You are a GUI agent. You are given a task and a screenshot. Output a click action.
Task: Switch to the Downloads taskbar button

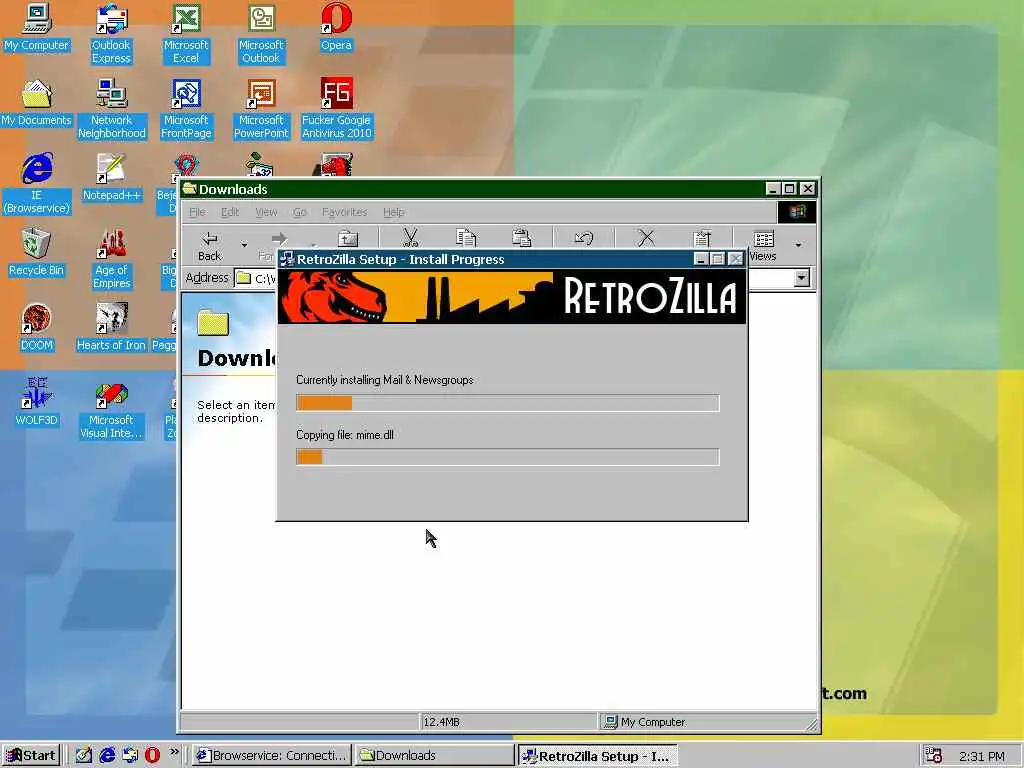point(434,756)
